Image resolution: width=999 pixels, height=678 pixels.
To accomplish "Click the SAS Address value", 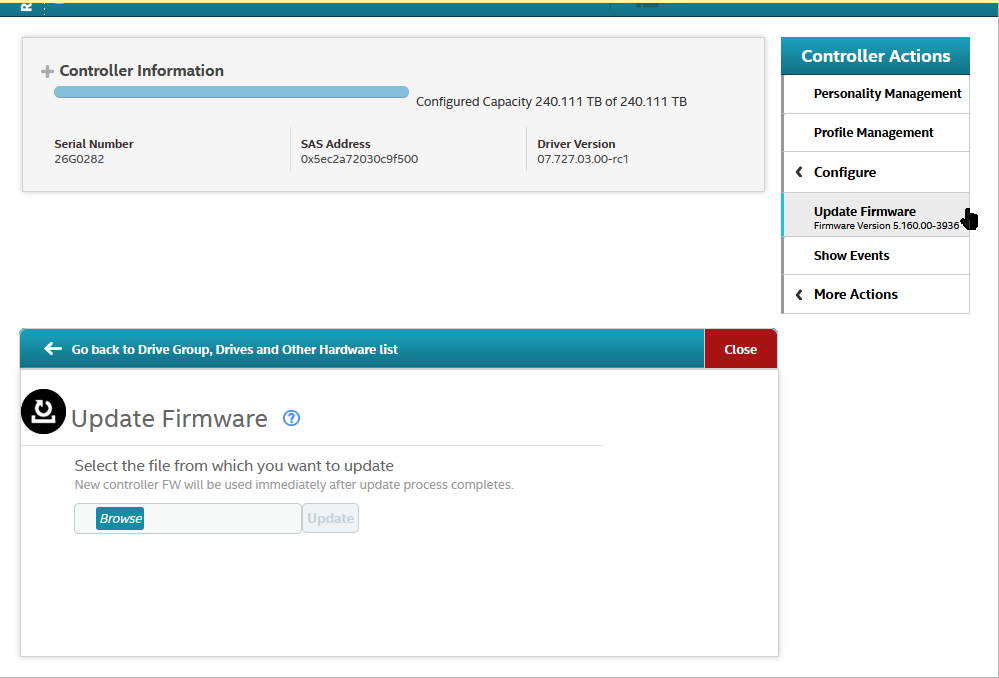I will tap(359, 159).
